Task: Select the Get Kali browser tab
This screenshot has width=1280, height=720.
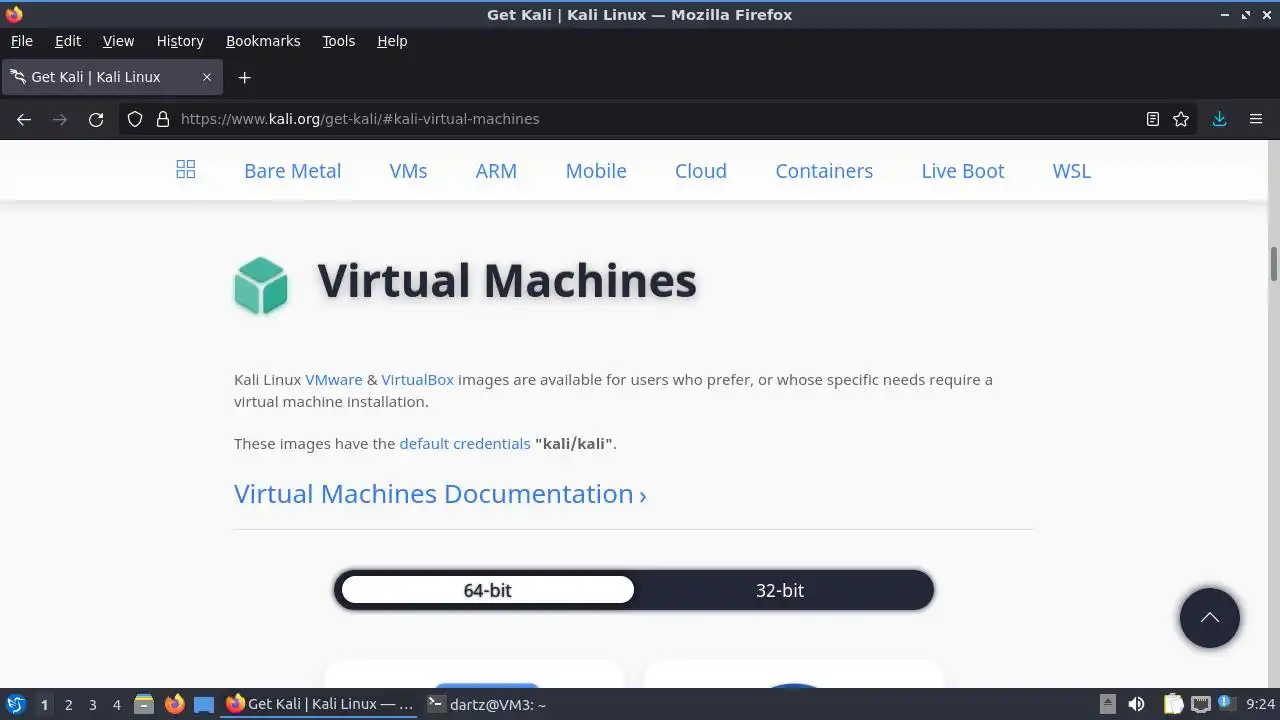Action: [110, 77]
